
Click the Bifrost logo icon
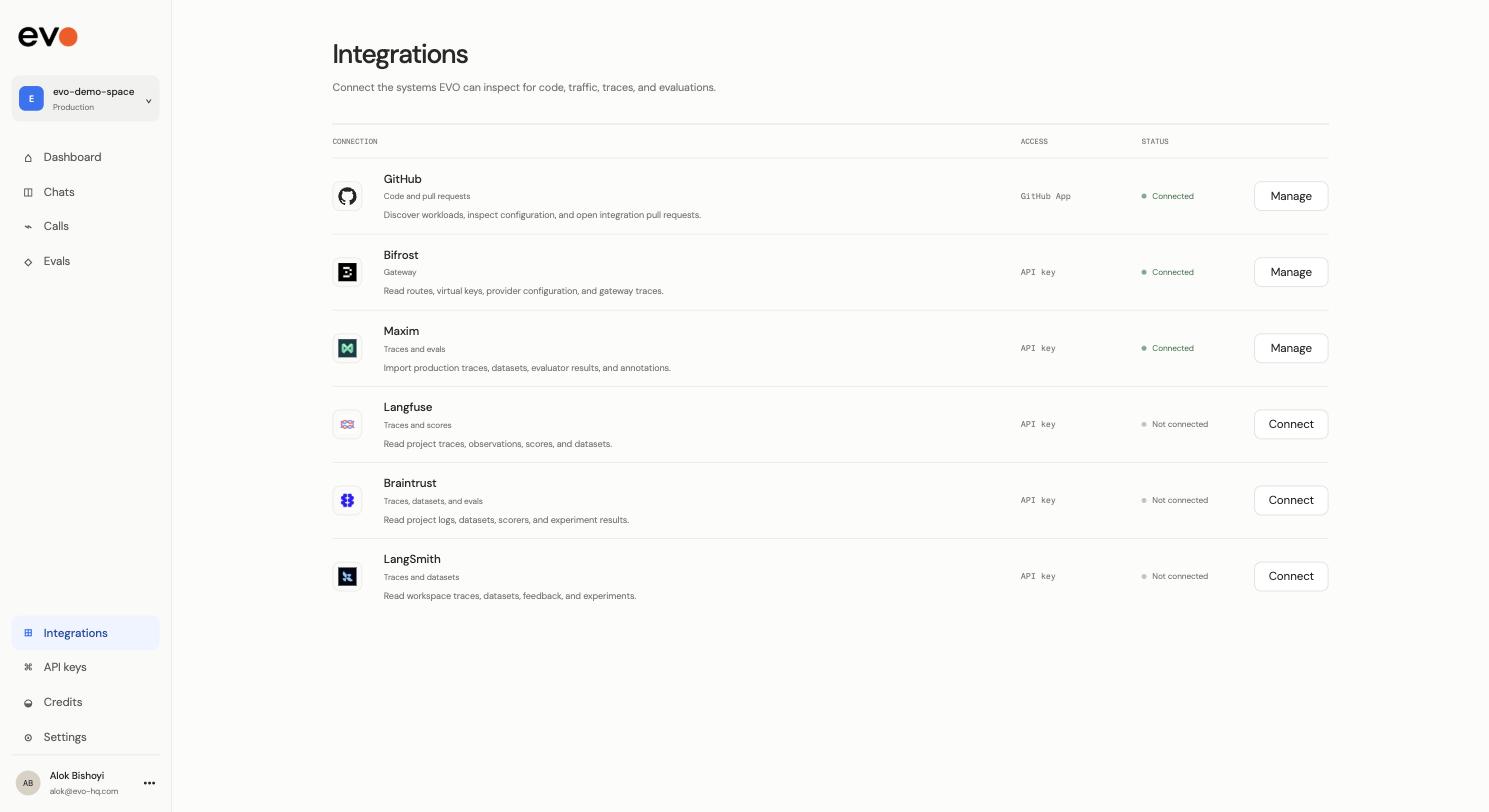click(347, 272)
